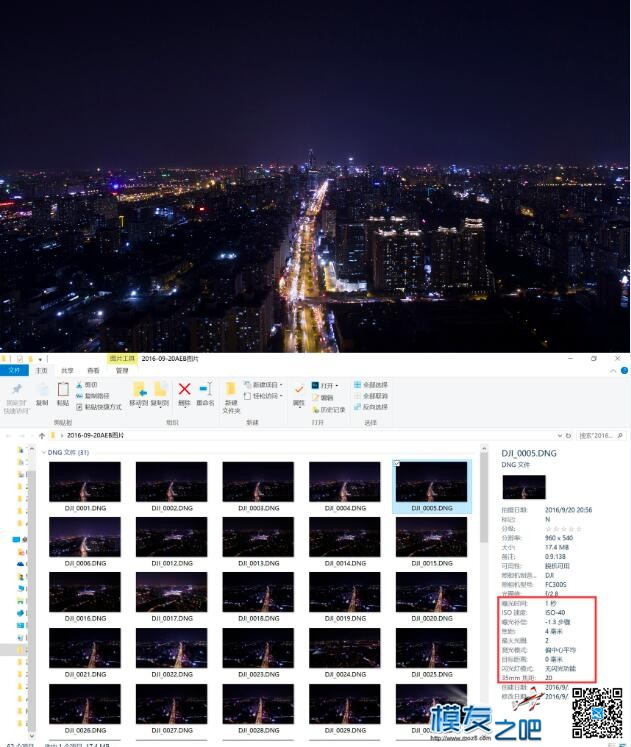Collapse the DNG files group header
Image resolution: width=631 pixels, height=747 pixels.
[44, 453]
